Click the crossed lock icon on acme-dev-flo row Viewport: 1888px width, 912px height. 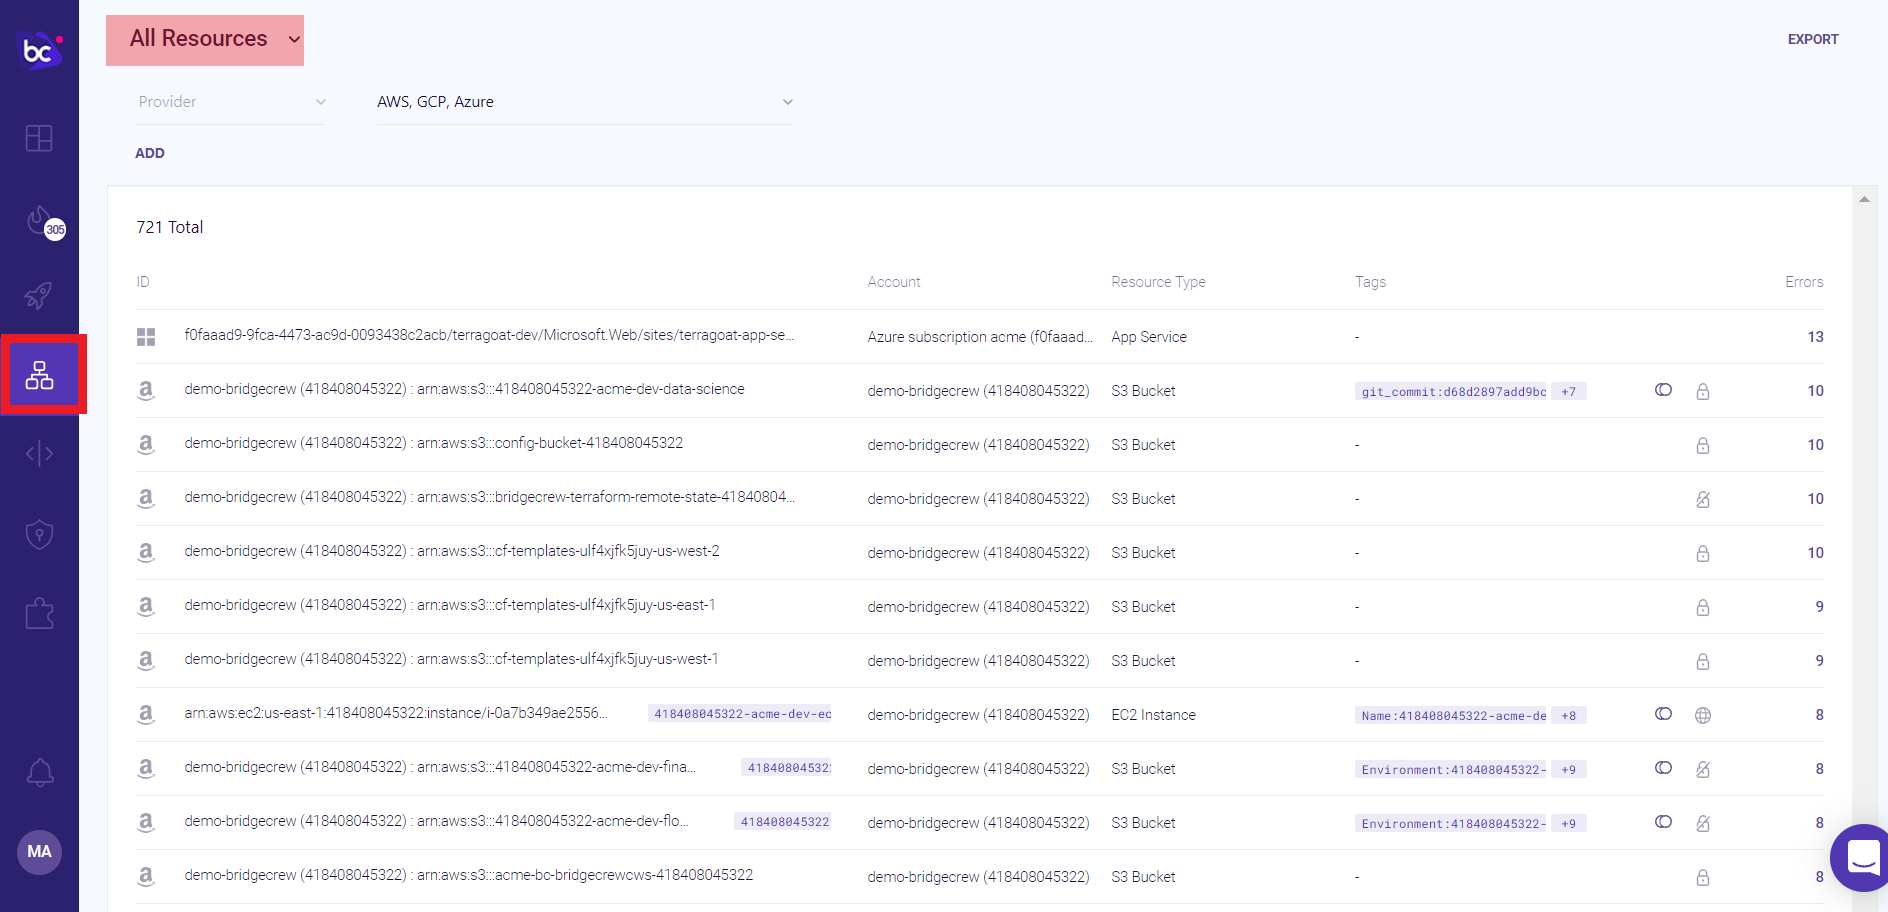click(1703, 823)
